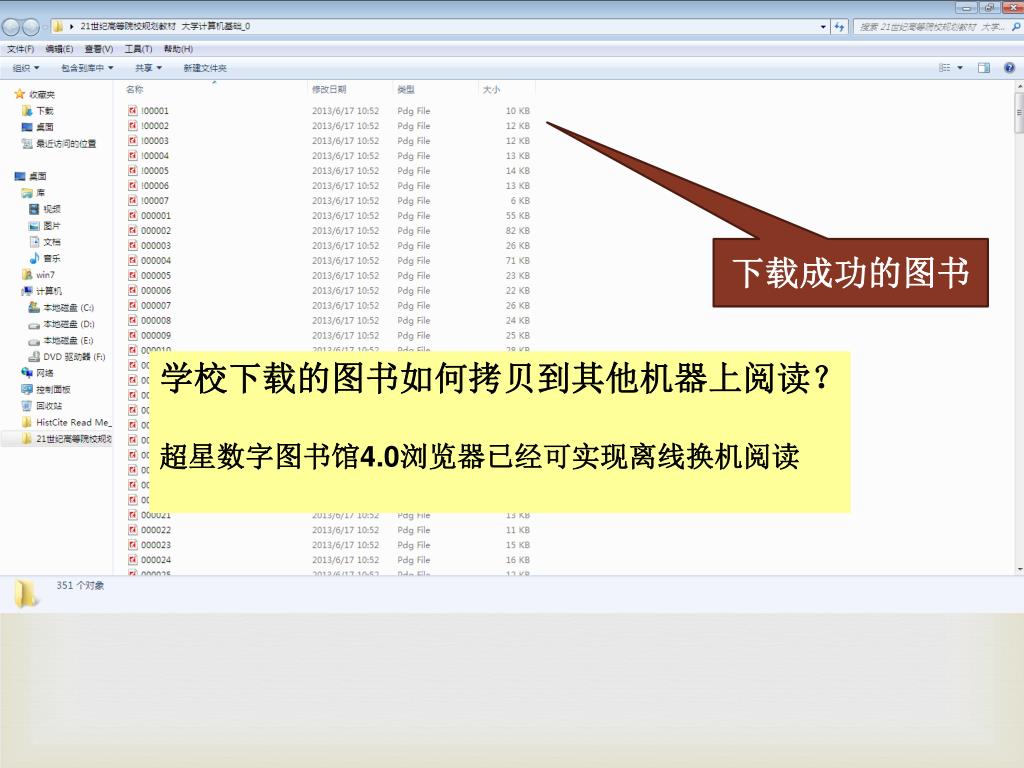
Task: Open the 音乐 library
Action: coord(44,258)
